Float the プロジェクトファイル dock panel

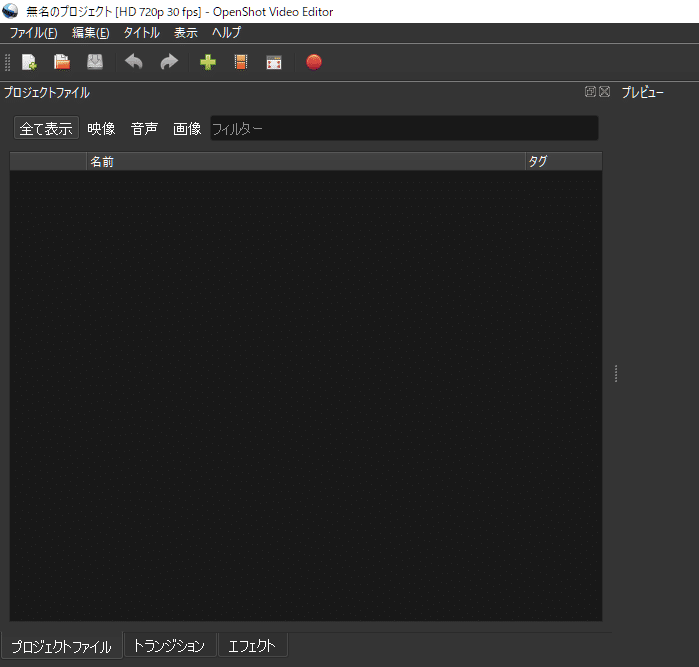[x=590, y=91]
